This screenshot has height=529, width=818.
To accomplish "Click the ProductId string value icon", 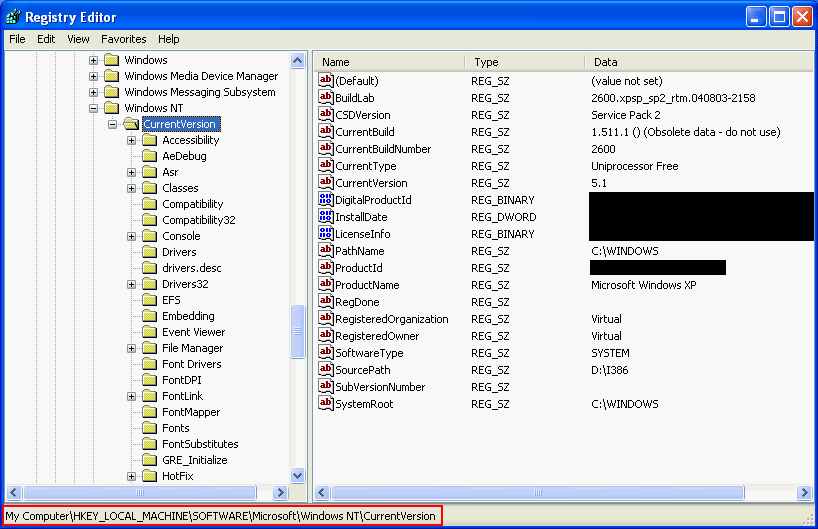I will tap(326, 267).
